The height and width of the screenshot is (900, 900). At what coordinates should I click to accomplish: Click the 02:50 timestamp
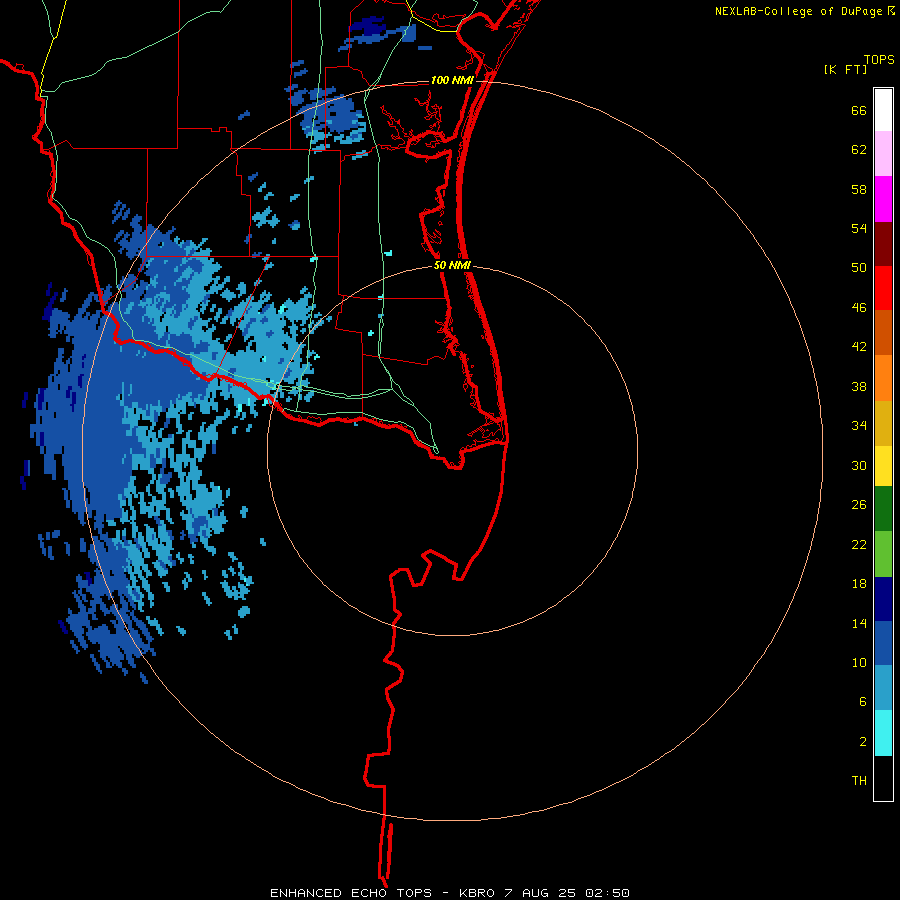pyautogui.click(x=607, y=893)
